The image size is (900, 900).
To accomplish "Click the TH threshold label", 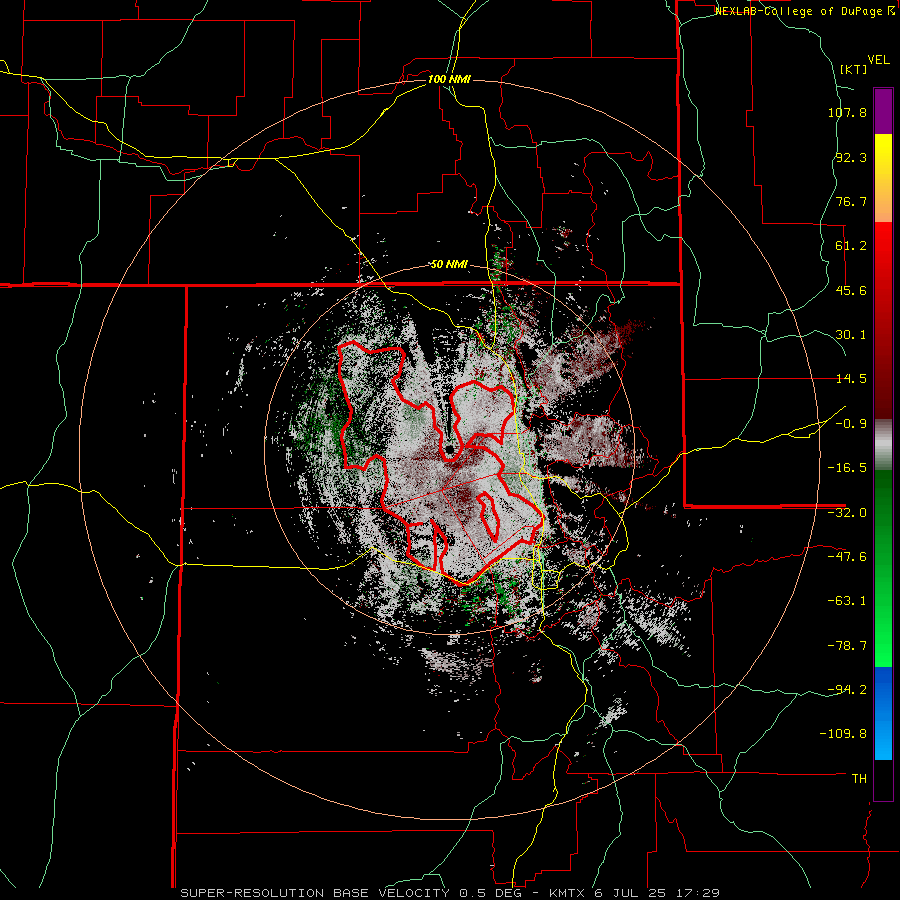I will tap(859, 779).
